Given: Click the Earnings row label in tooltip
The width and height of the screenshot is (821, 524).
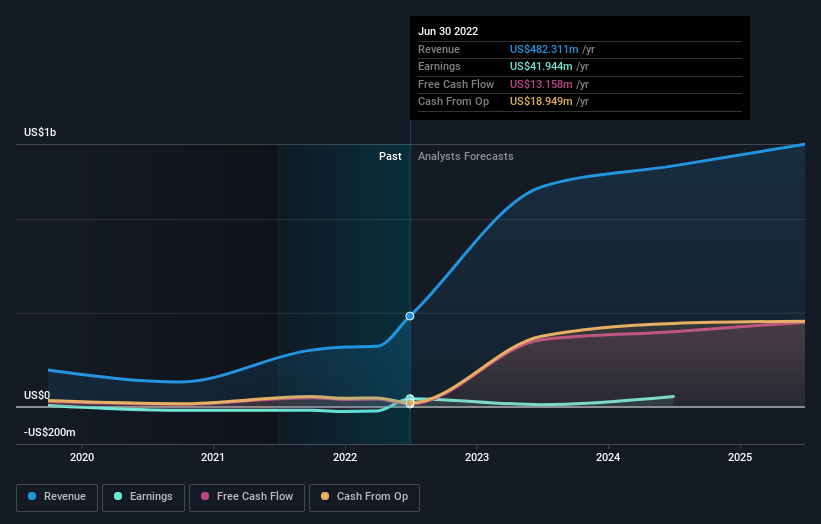Looking at the screenshot, I should [x=439, y=66].
